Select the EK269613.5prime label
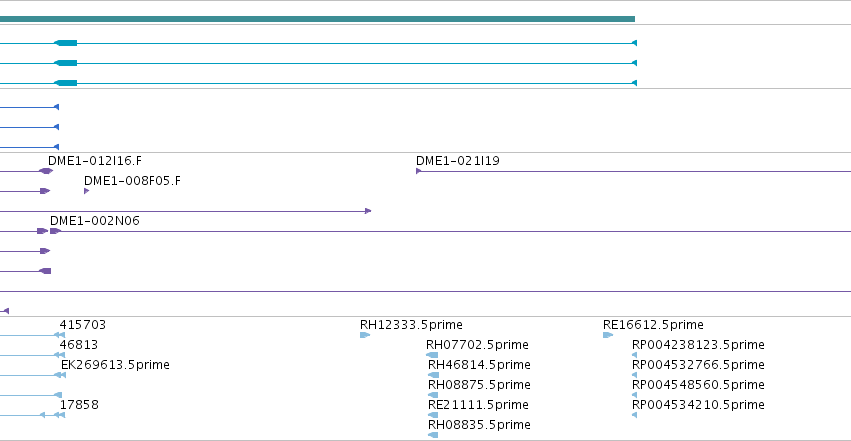Image resolution: width=851 pixels, height=441 pixels. [115, 365]
